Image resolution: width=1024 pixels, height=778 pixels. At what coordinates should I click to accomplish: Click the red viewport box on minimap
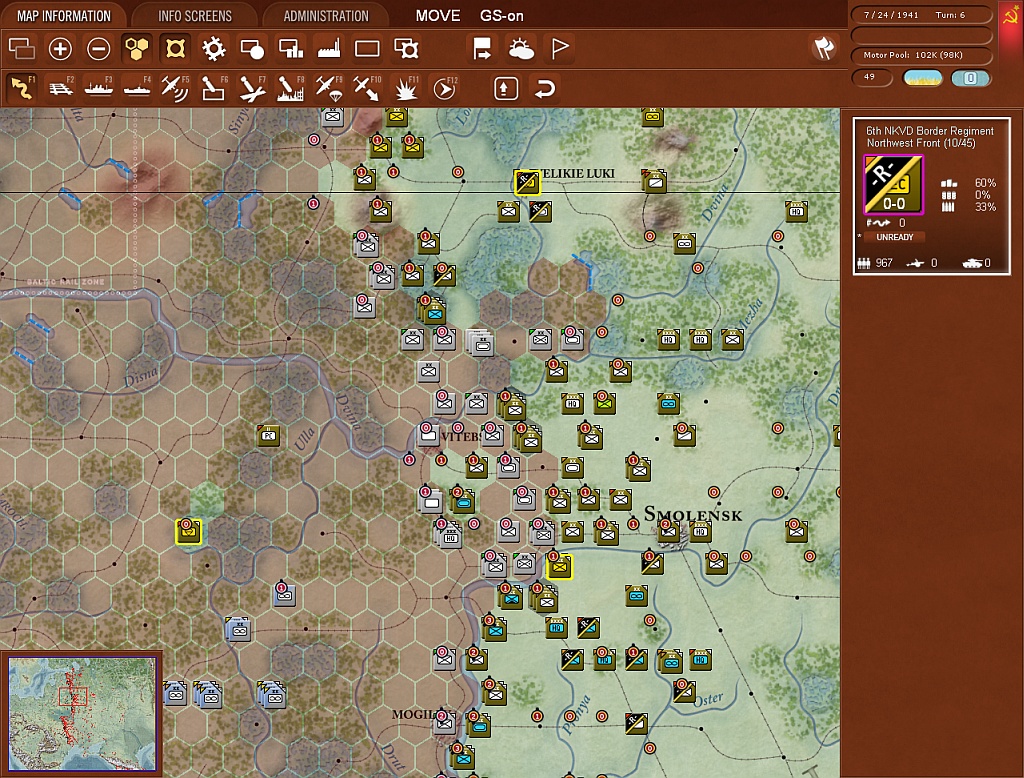(73, 696)
